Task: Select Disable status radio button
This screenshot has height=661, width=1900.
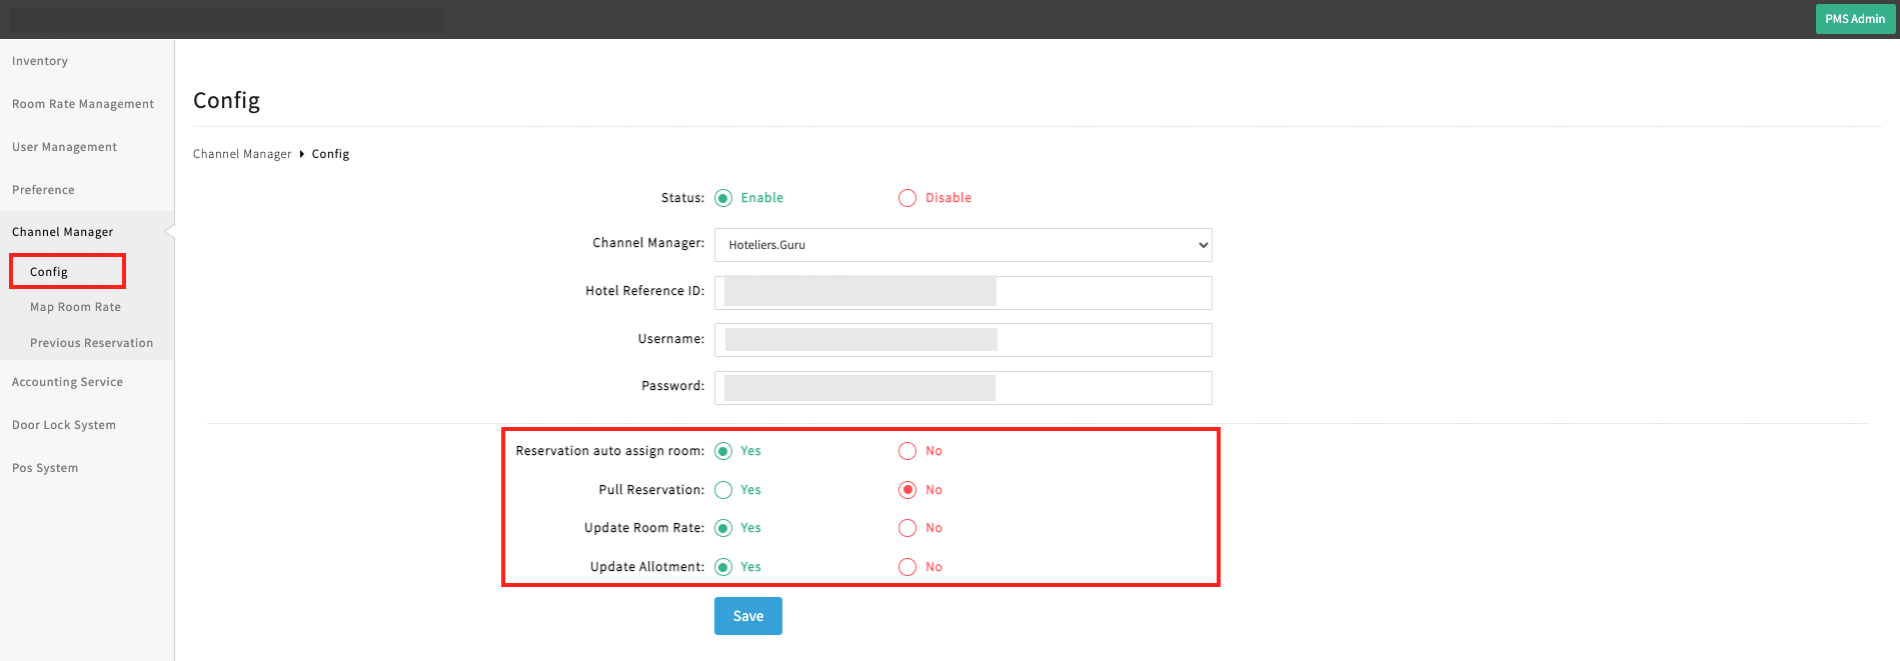Action: click(x=907, y=198)
